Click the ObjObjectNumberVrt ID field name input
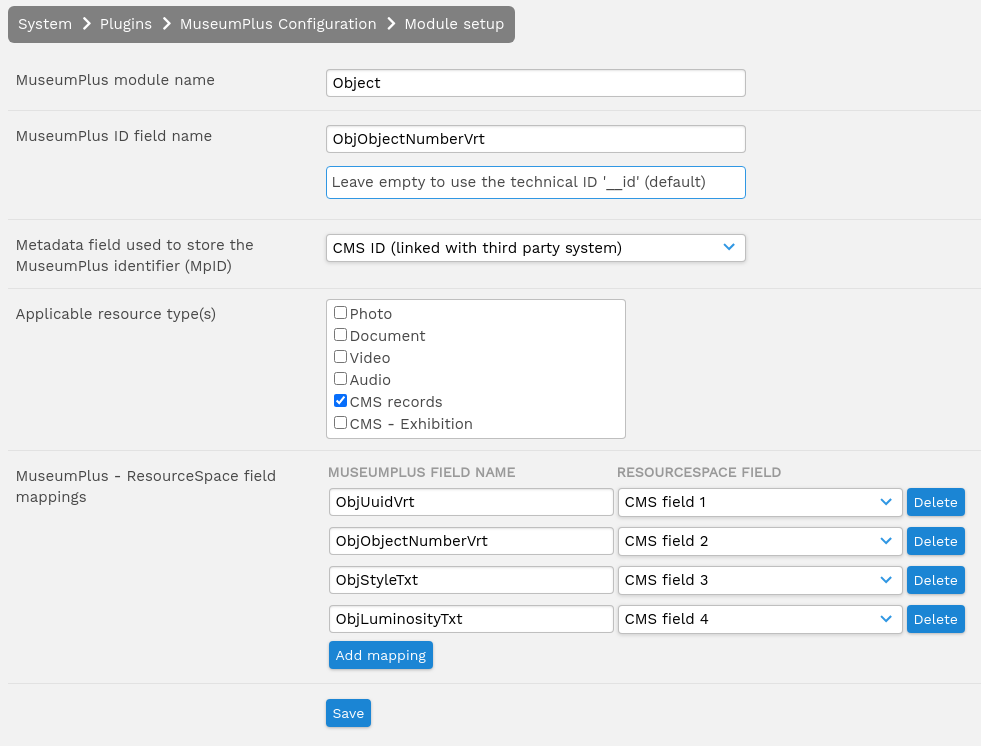Image resolution: width=981 pixels, height=746 pixels. point(536,139)
